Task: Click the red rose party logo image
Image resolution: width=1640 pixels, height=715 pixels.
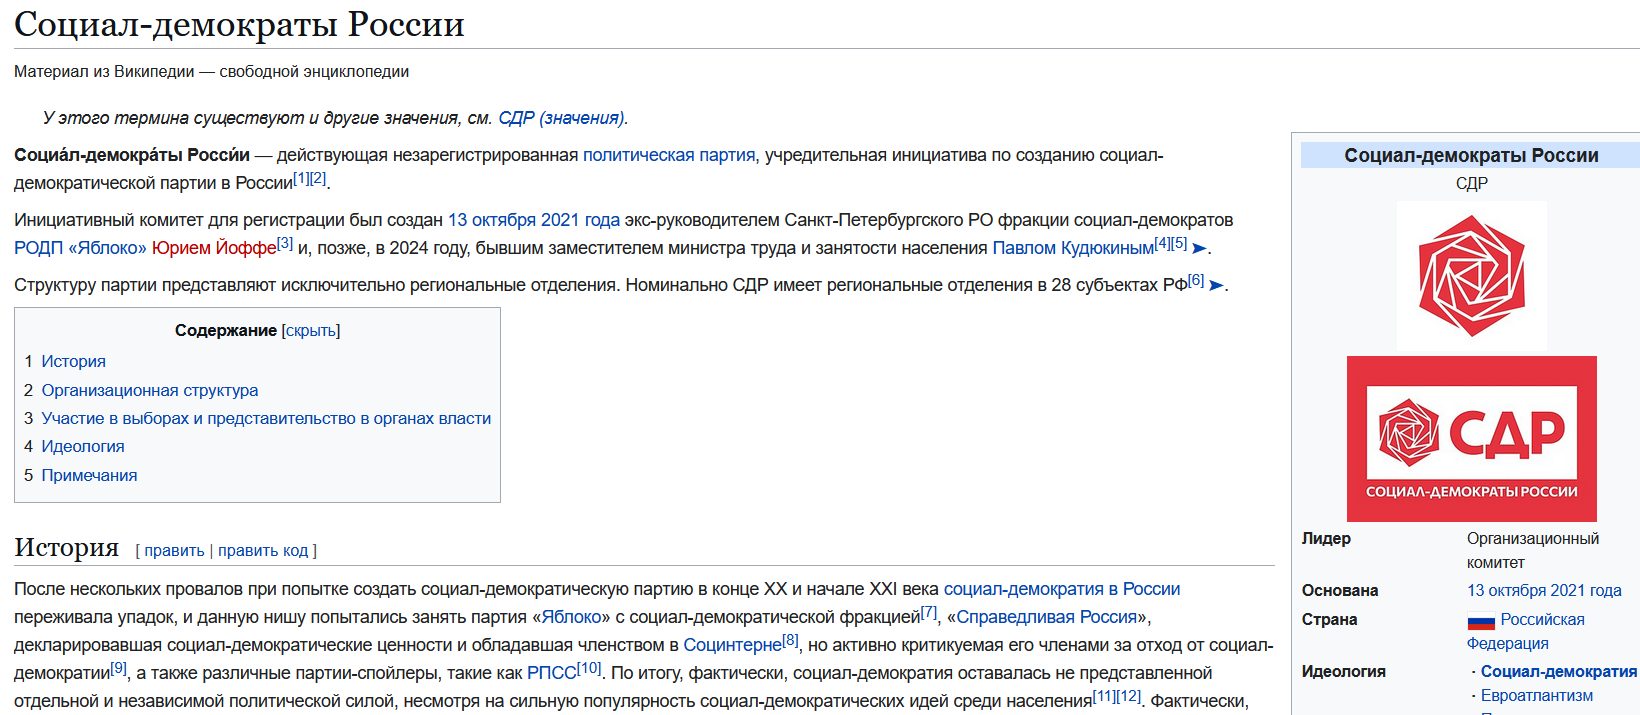Action: [x=1471, y=275]
